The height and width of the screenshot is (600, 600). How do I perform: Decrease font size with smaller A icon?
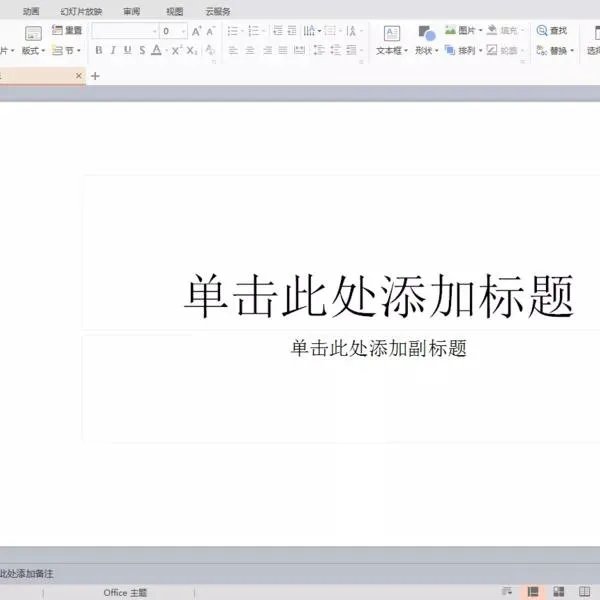point(210,31)
